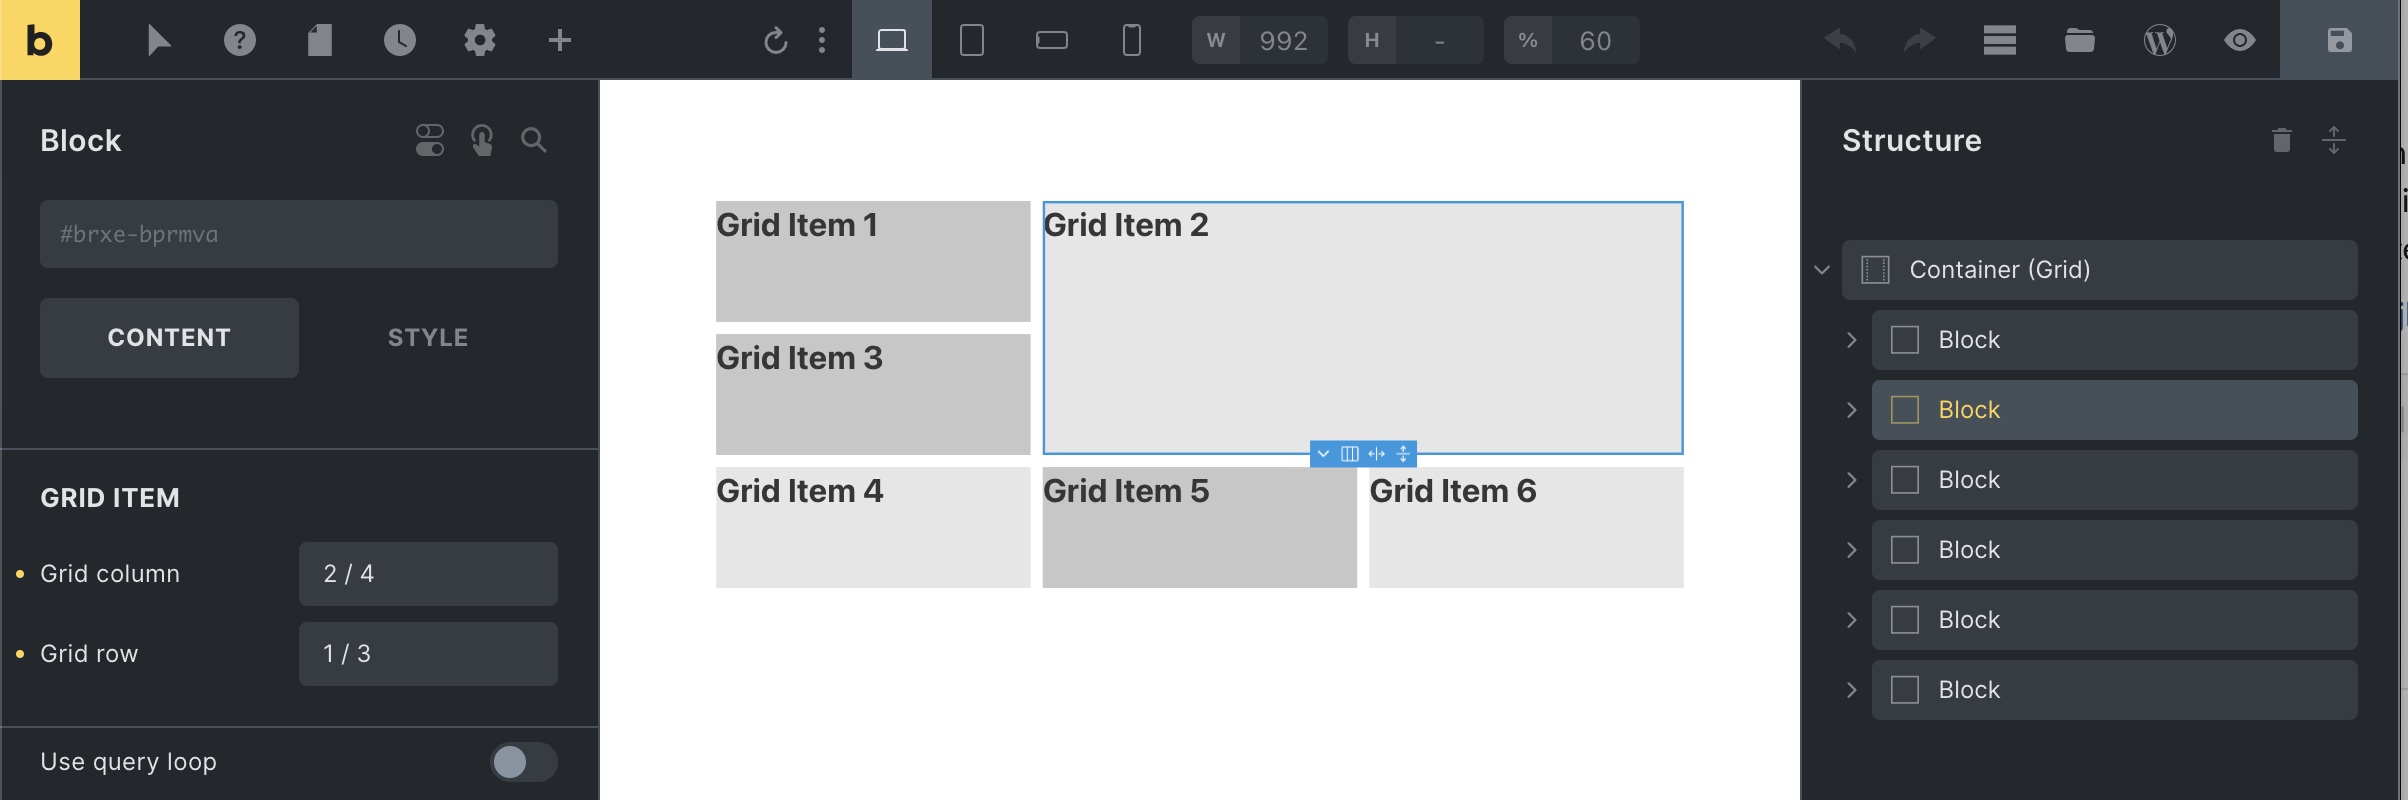Delete element using Structure trash icon
This screenshot has height=800, width=2408.
pos(2281,140)
